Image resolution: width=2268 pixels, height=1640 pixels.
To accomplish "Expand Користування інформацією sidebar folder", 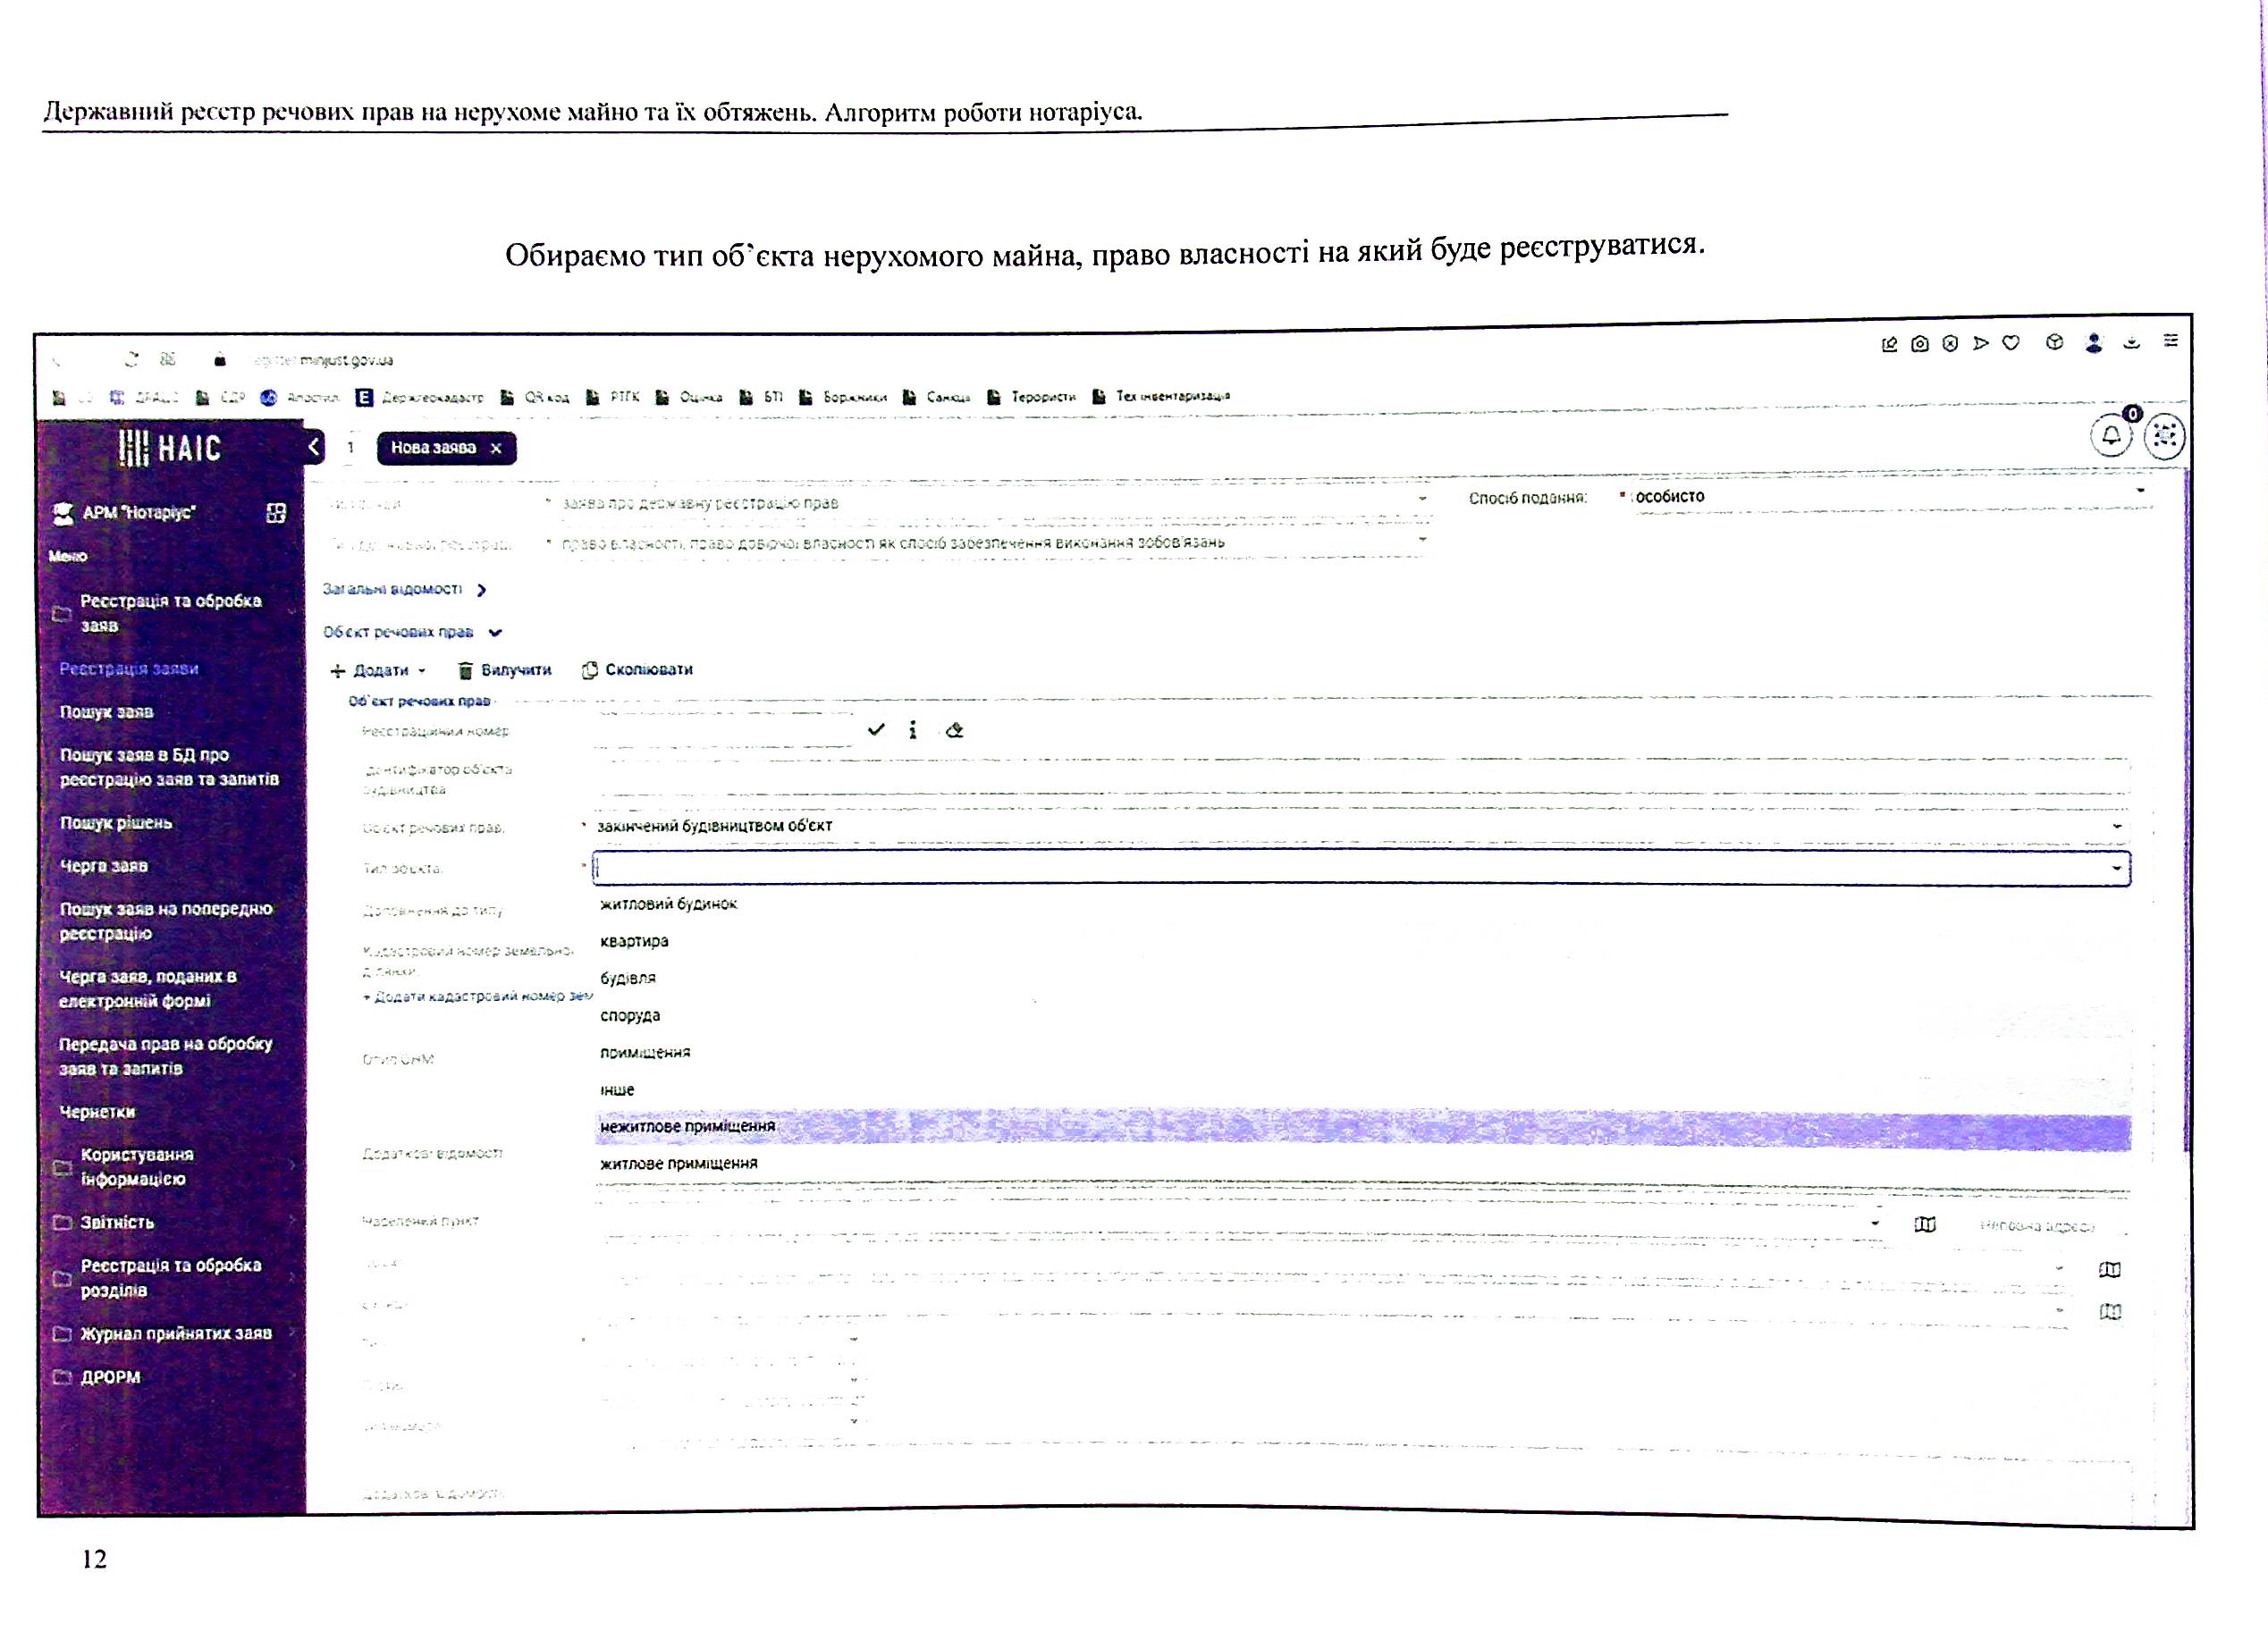I will (x=173, y=1167).
